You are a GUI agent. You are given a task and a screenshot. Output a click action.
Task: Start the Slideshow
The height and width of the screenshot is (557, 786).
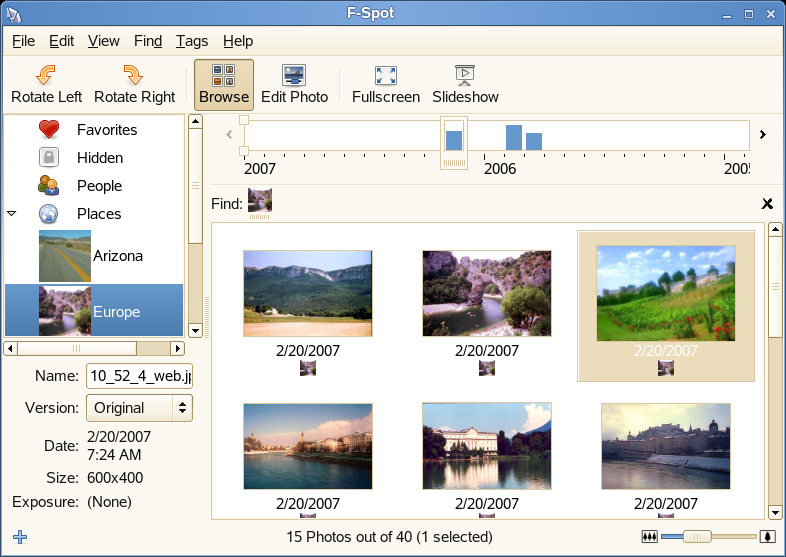465,85
